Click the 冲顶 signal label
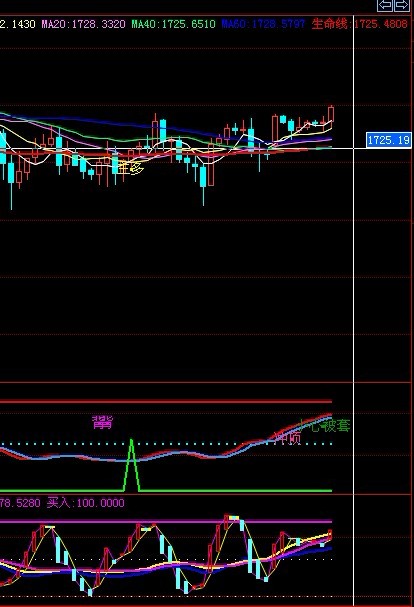Screen dimensions: 414x607 pyautogui.click(x=287, y=438)
